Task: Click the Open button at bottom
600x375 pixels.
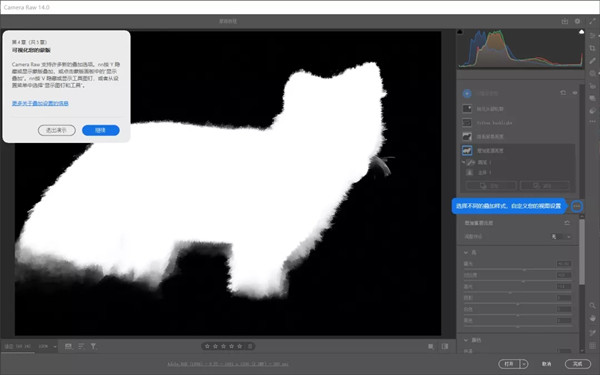Action: coord(509,364)
